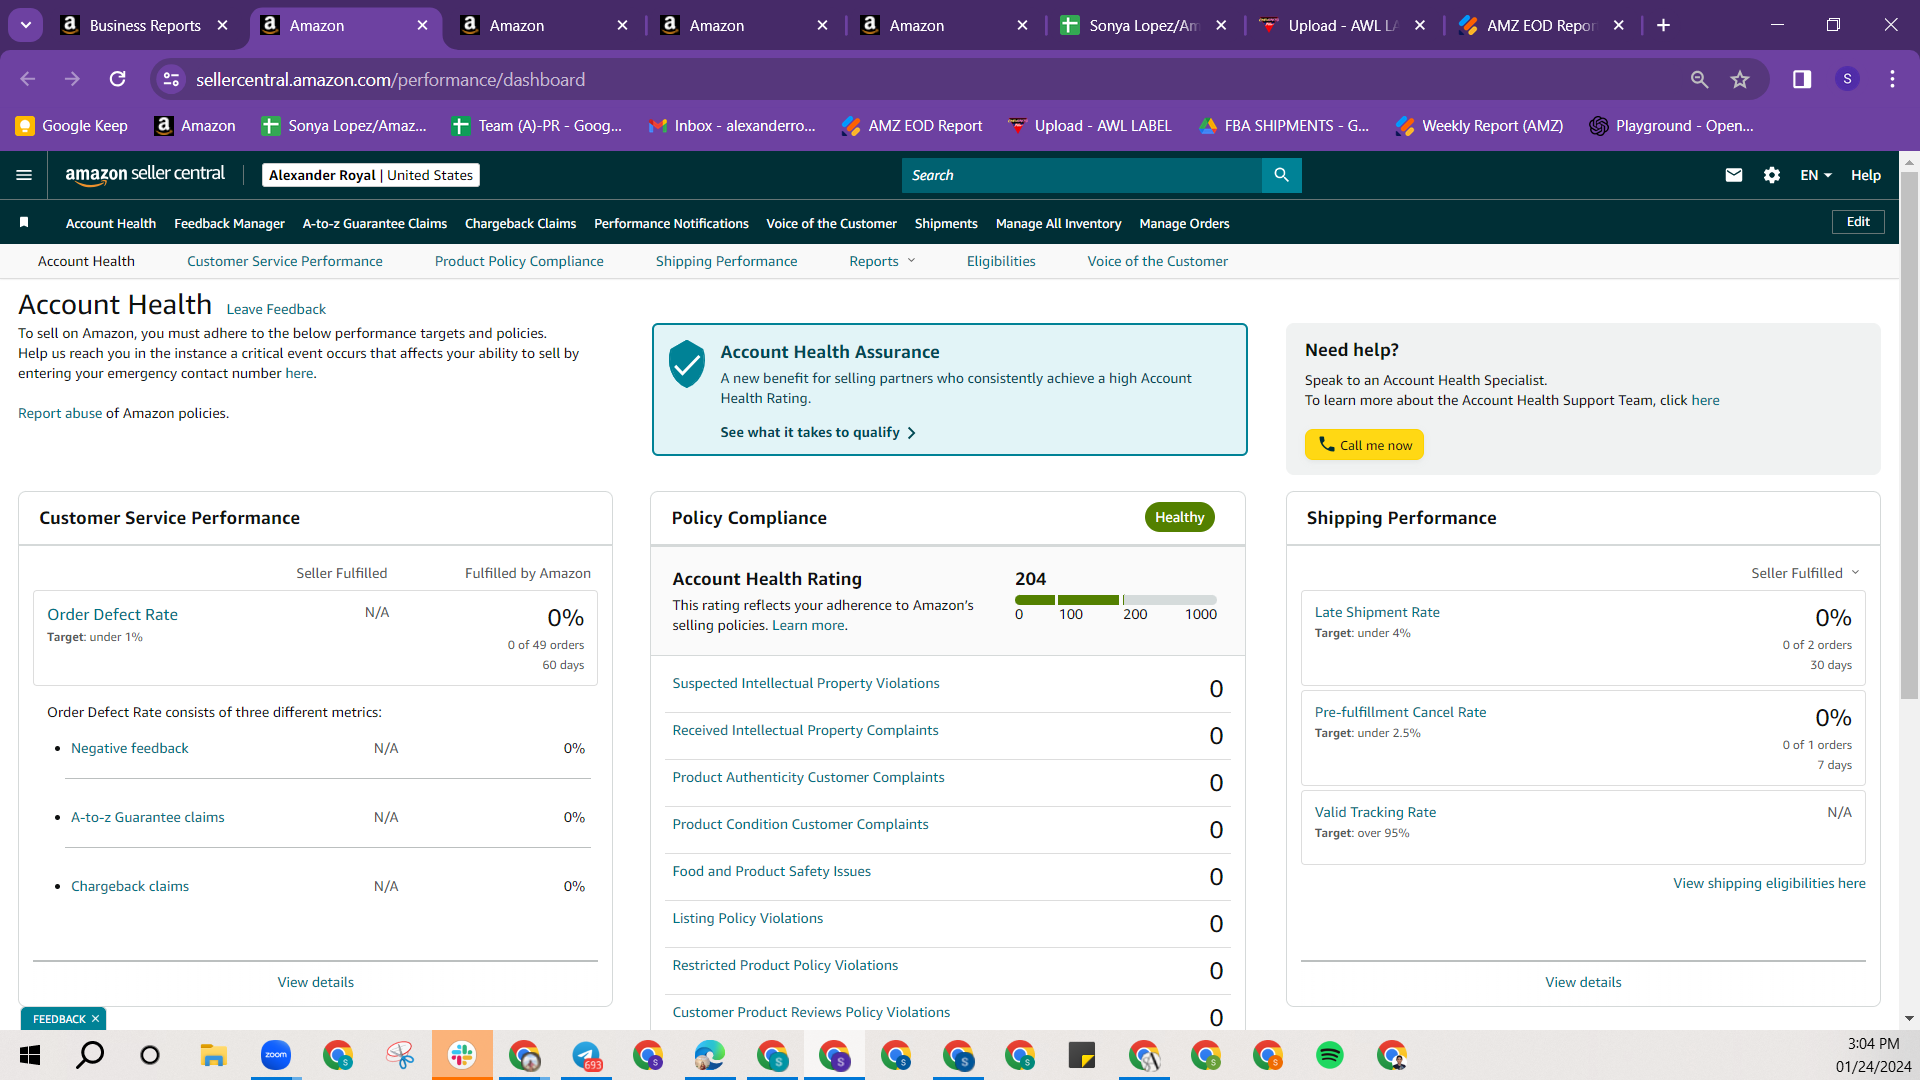Open the AMZ EOD Report bookmark
This screenshot has height=1080, width=1920.
pos(912,126)
